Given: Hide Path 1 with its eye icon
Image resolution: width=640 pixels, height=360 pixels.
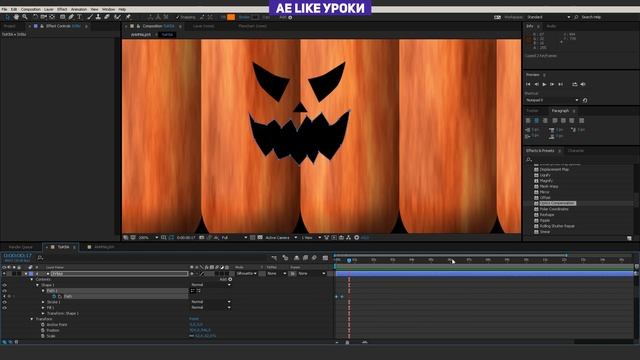Looking at the screenshot, I should click(4, 291).
